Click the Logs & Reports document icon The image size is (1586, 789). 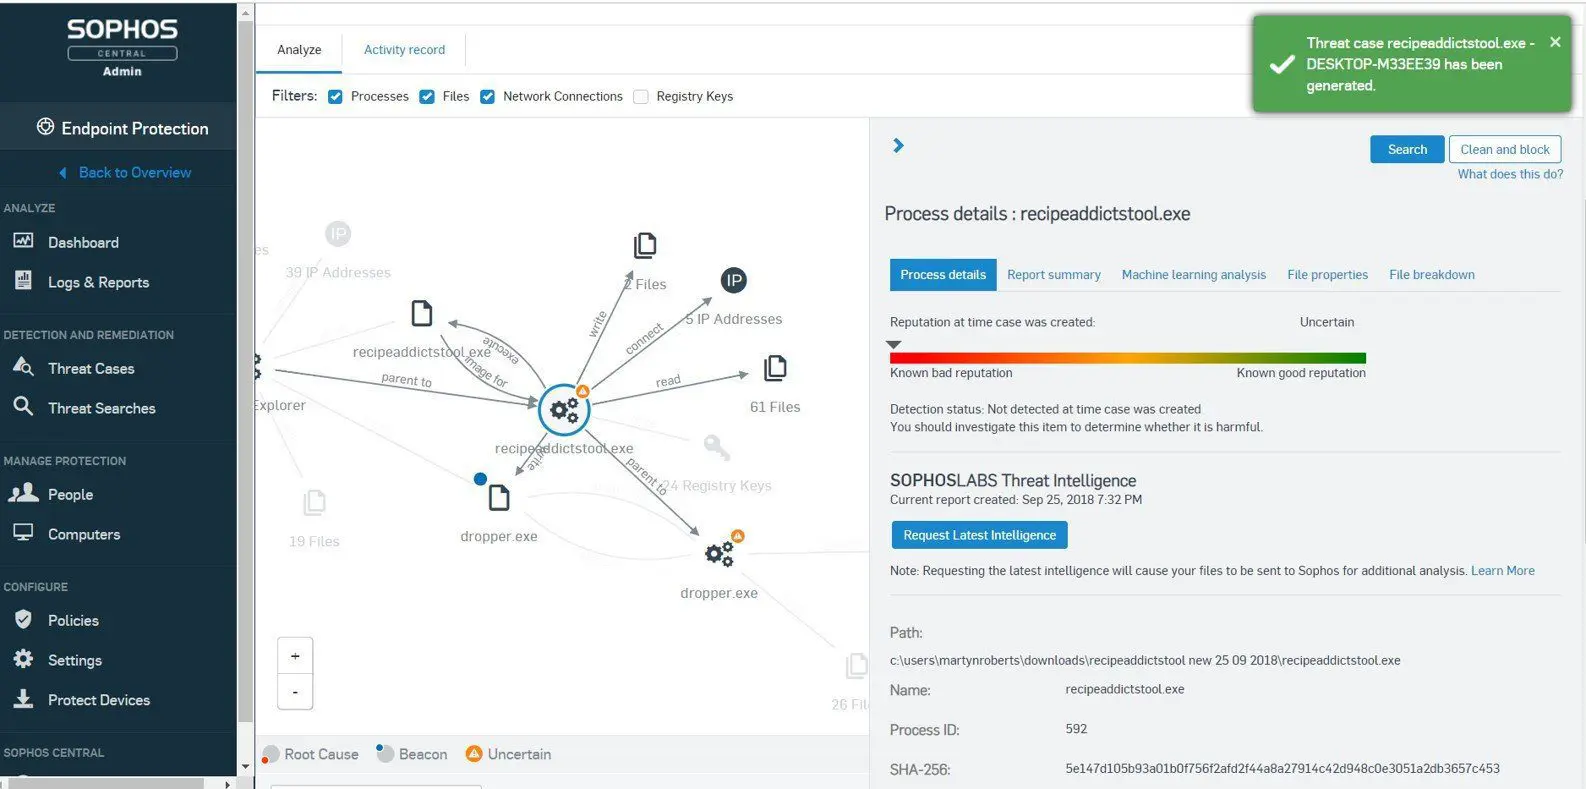[x=23, y=281]
